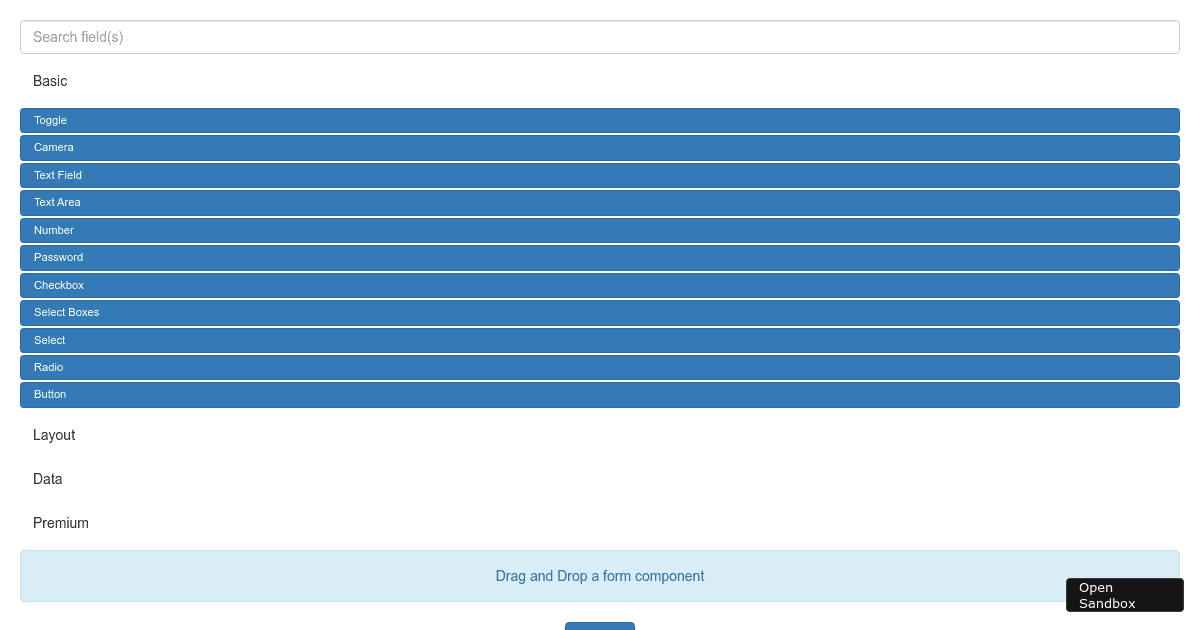Screen dimensions: 1200x630
Task: Expand the Data components group
Action: [48, 479]
